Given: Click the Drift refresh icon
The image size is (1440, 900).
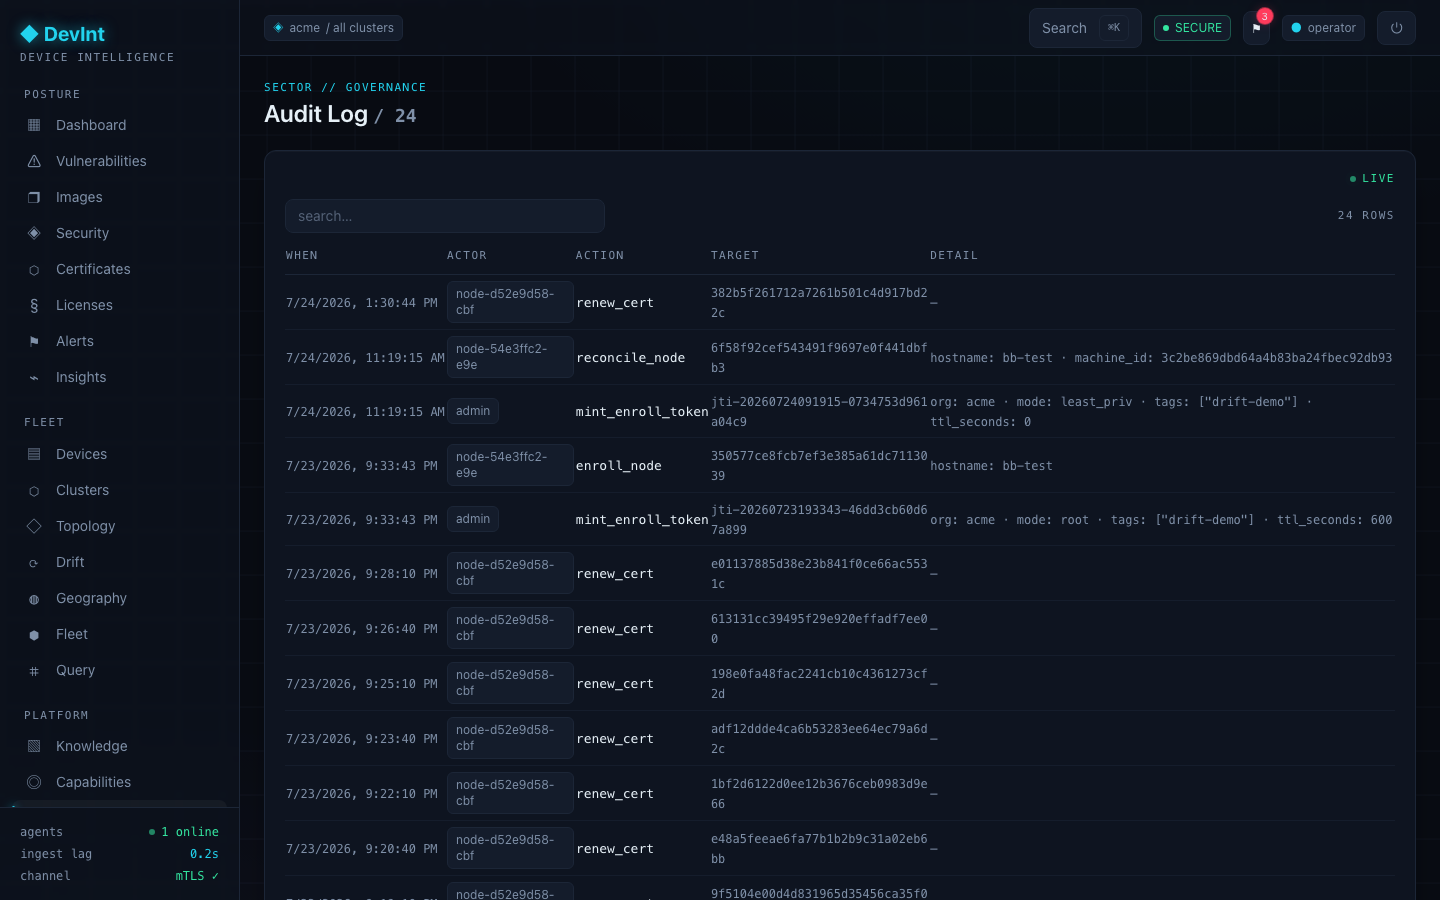Looking at the screenshot, I should [34, 562].
